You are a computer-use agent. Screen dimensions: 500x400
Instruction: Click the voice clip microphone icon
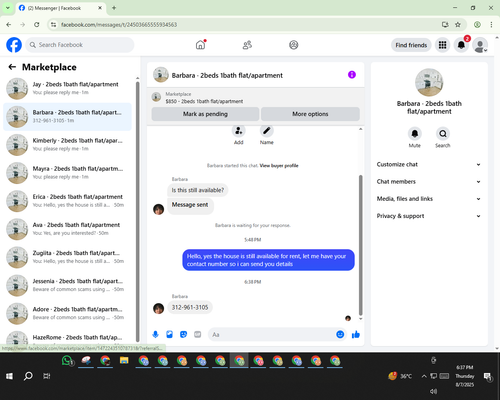point(155,334)
